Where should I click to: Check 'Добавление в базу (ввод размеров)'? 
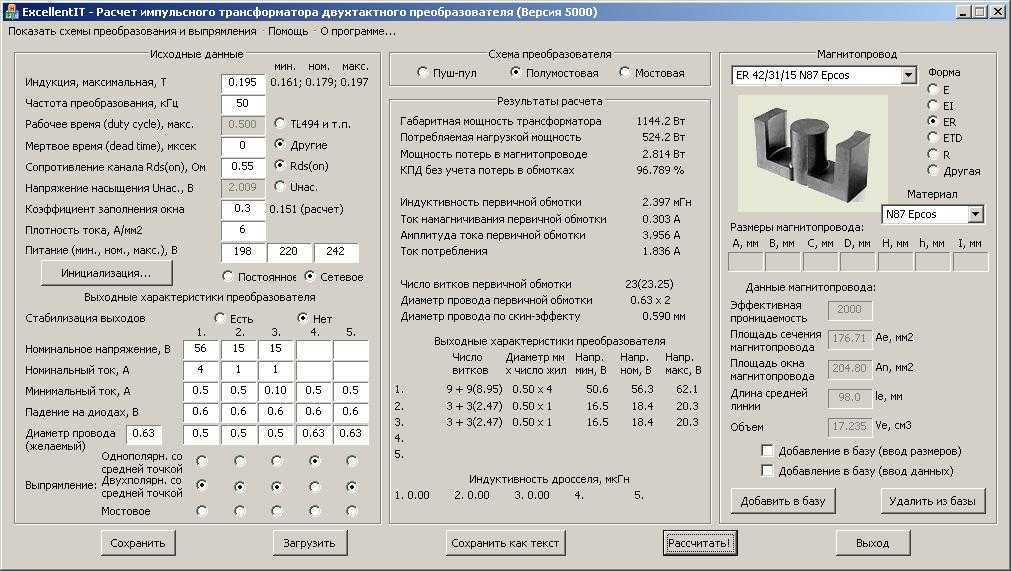click(767, 450)
